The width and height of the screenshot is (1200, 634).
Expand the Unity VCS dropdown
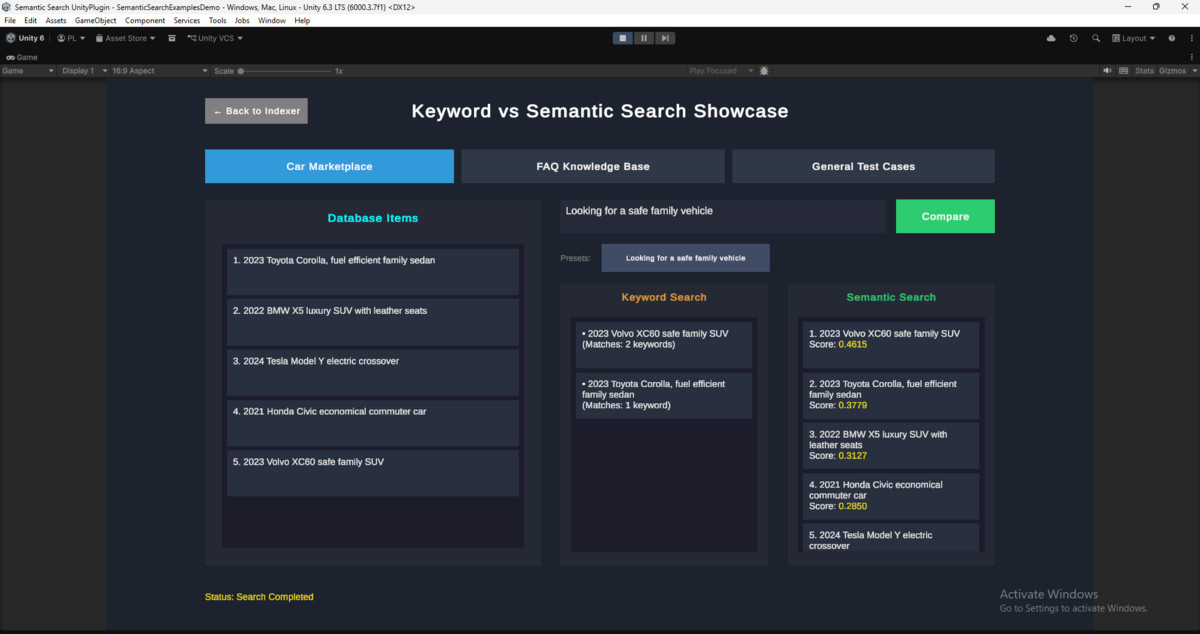215,38
